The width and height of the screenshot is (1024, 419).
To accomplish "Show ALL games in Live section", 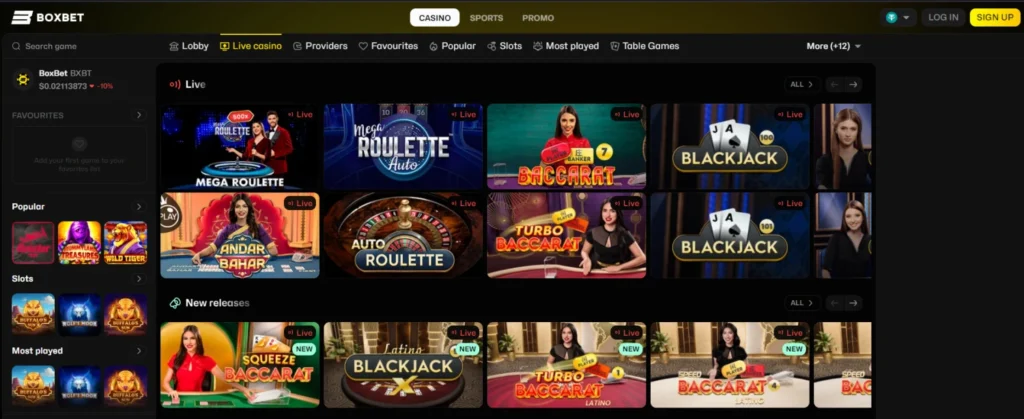I will pyautogui.click(x=801, y=84).
